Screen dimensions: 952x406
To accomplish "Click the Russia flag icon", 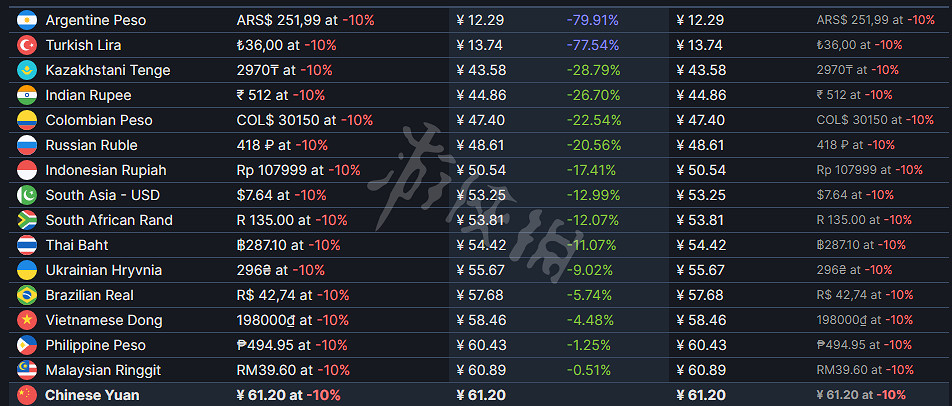I will tap(27, 145).
